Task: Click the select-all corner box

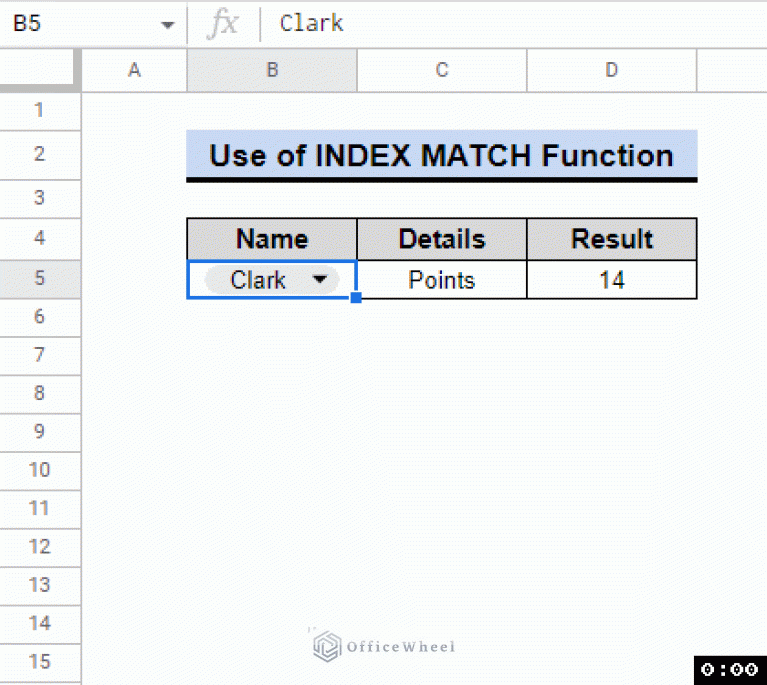Action: [x=39, y=70]
